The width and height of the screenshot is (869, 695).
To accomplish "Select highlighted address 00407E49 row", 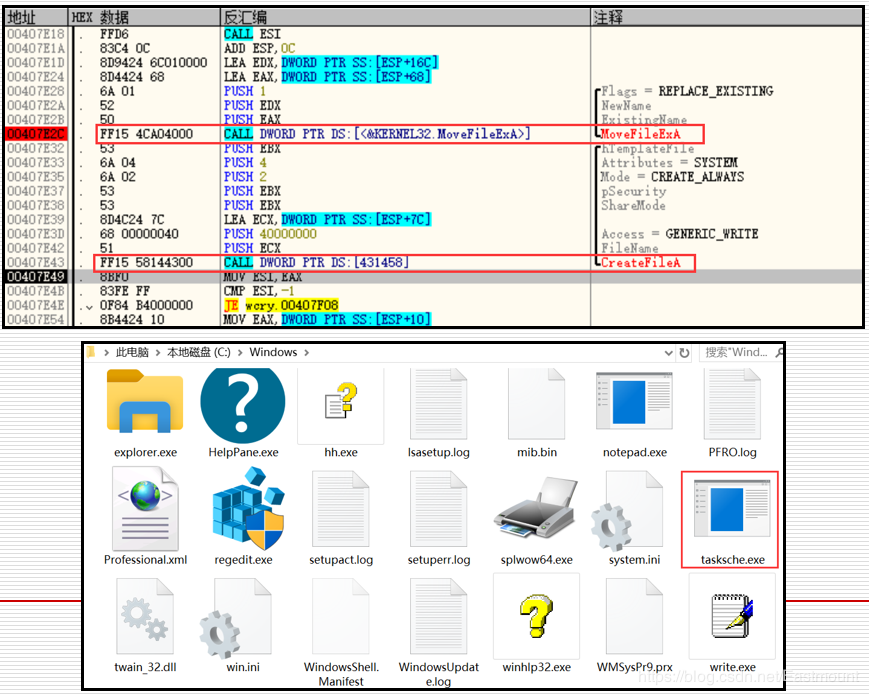I will [35, 277].
